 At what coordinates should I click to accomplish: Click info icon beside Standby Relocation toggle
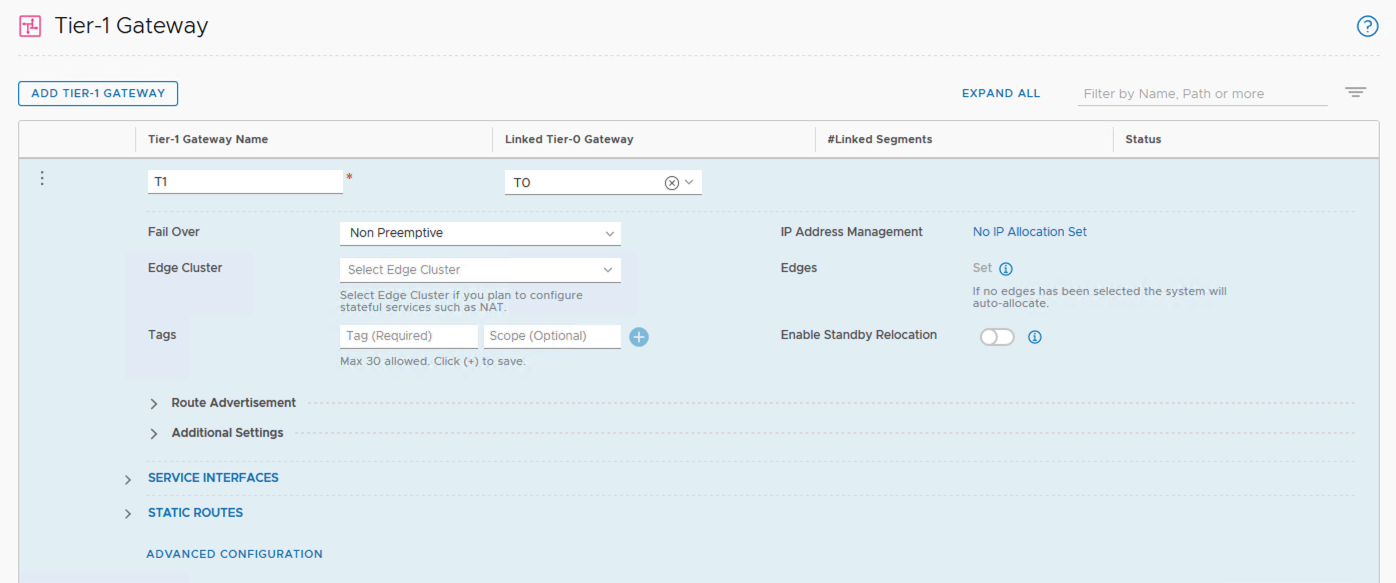pyautogui.click(x=1035, y=337)
